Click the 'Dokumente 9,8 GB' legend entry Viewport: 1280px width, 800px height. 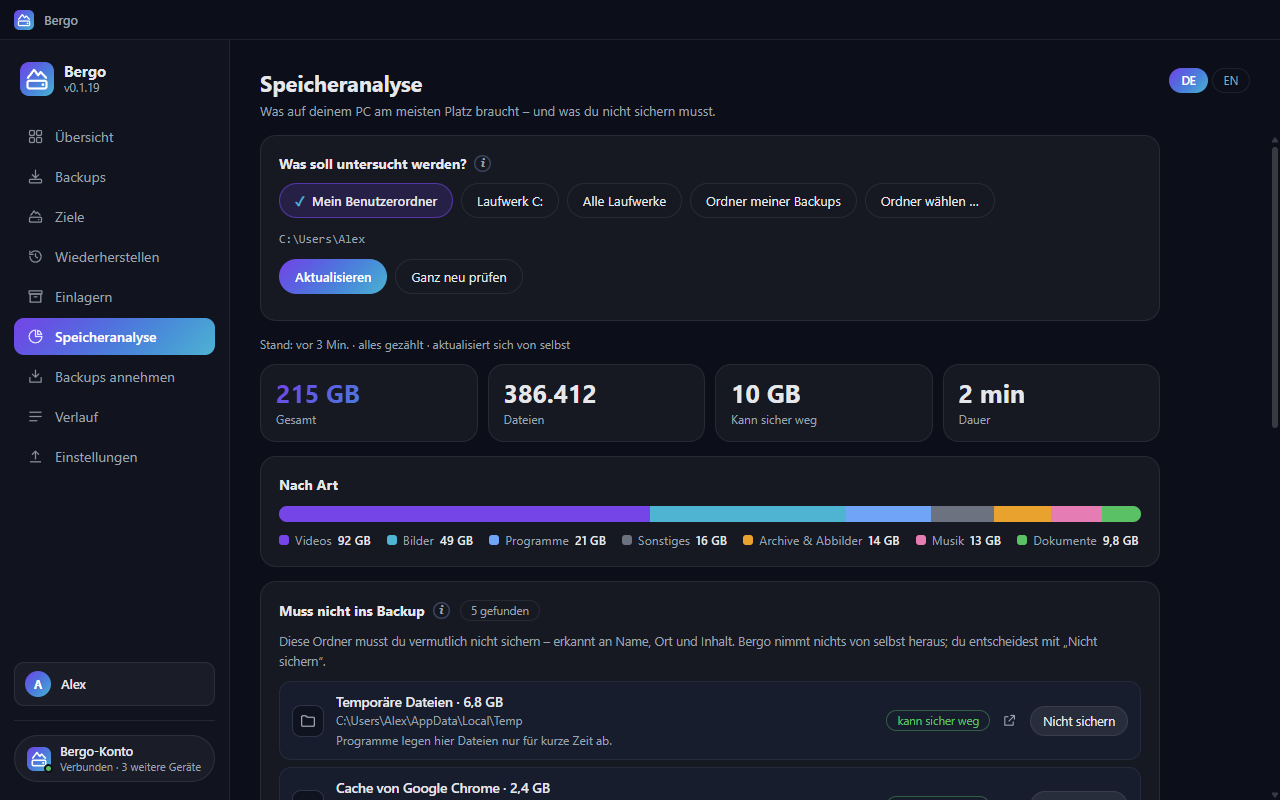(x=1078, y=541)
